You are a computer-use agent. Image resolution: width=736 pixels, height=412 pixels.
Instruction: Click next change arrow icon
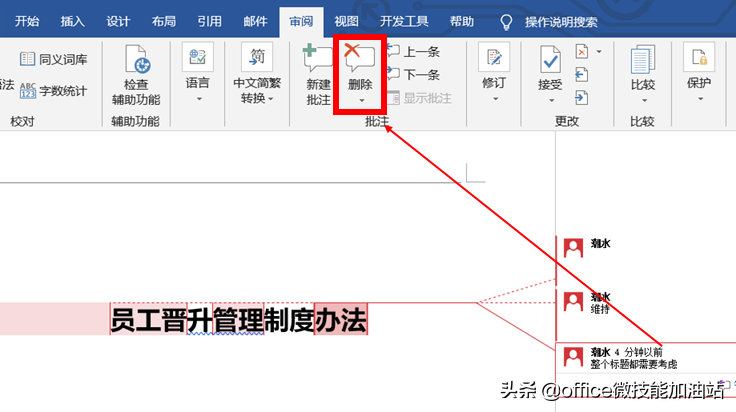pos(582,98)
